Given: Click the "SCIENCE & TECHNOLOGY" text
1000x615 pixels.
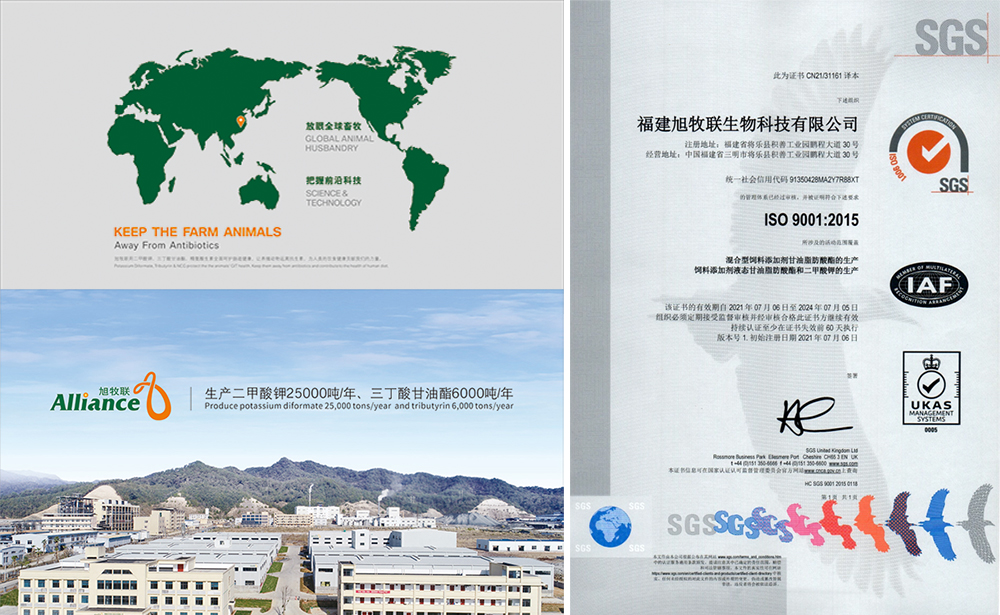Looking at the screenshot, I should pyautogui.click(x=334, y=198).
